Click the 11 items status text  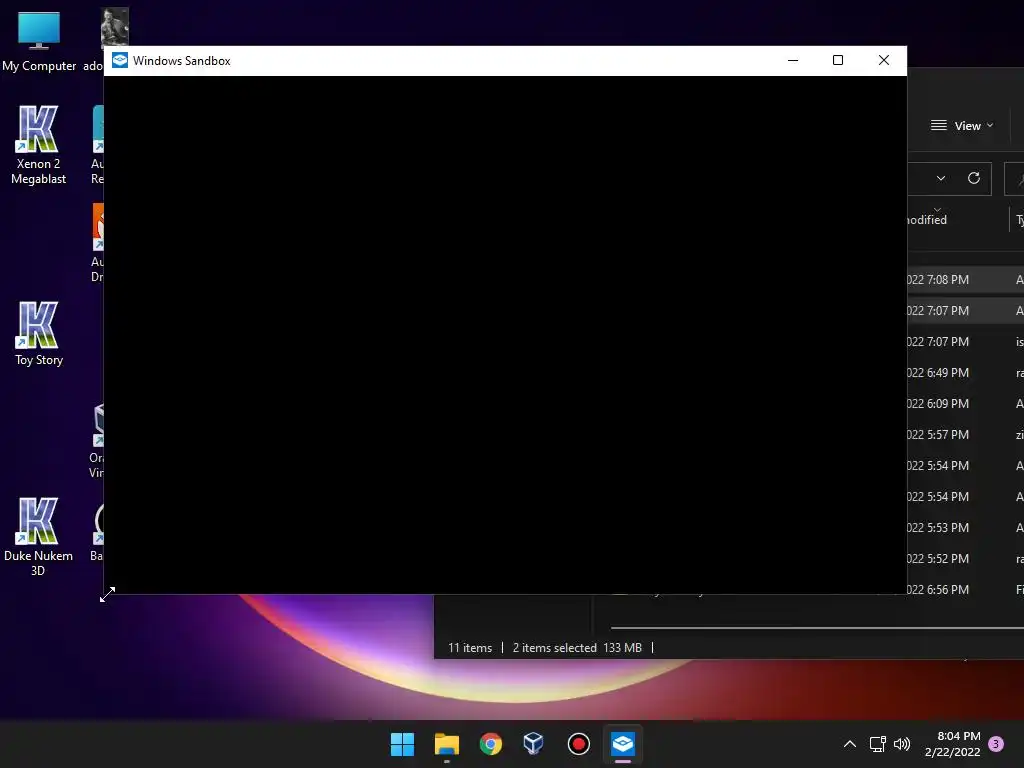(x=470, y=648)
